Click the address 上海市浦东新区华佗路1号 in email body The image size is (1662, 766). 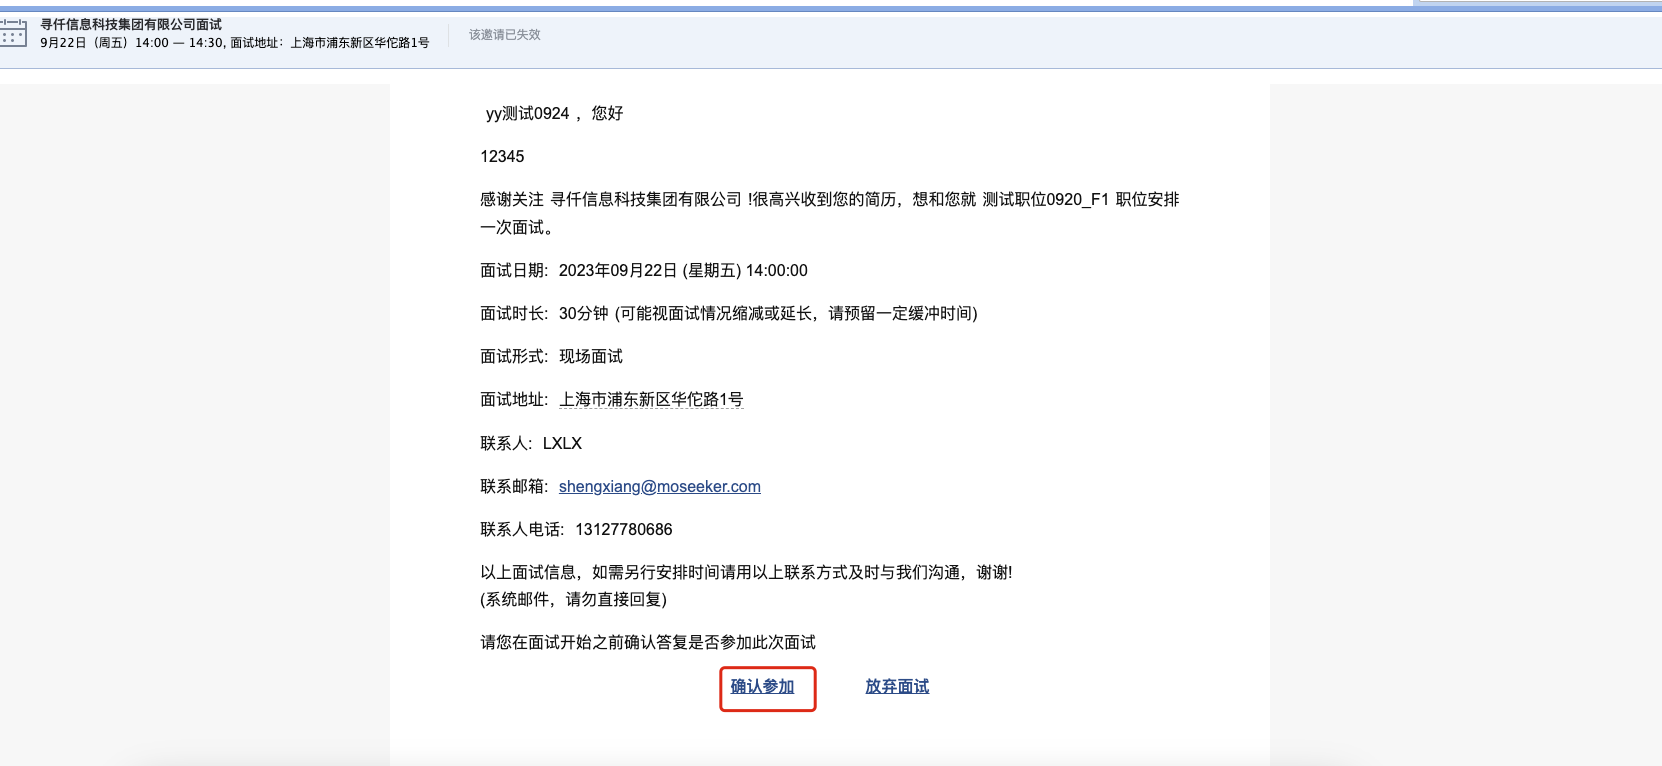tap(651, 399)
